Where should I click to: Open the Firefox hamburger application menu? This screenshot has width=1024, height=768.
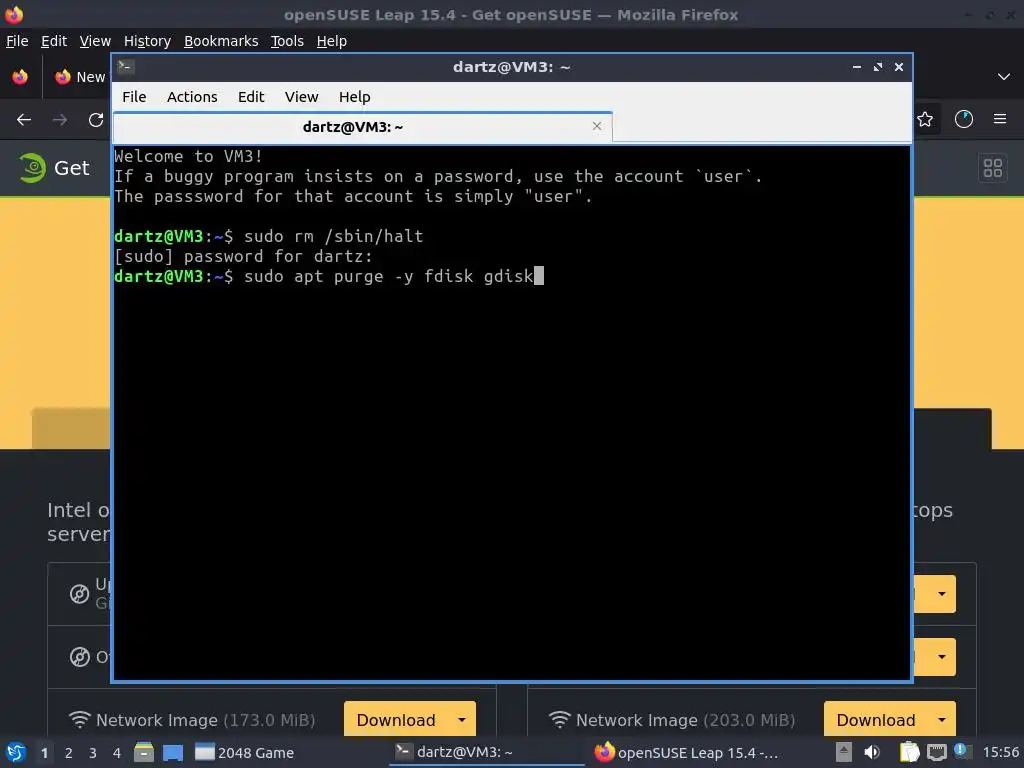[x=1000, y=120]
